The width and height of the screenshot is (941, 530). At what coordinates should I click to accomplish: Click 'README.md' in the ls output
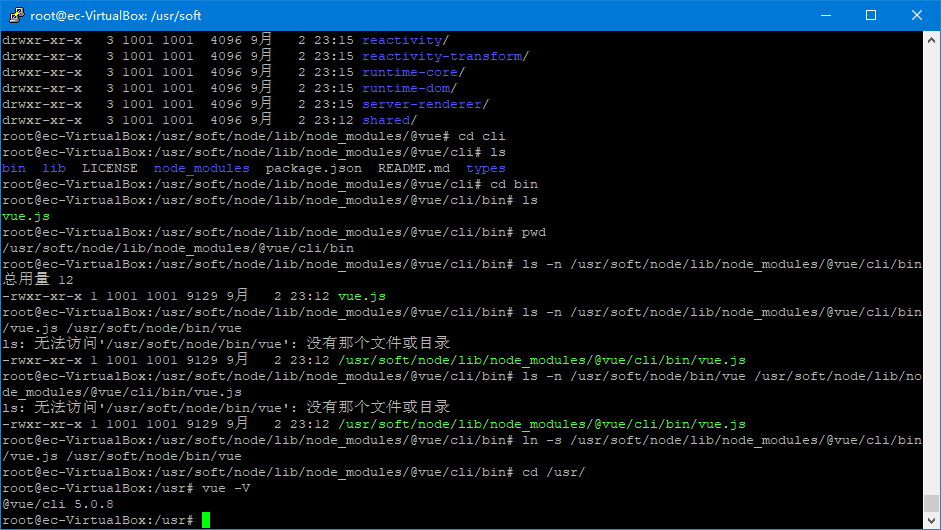point(413,168)
